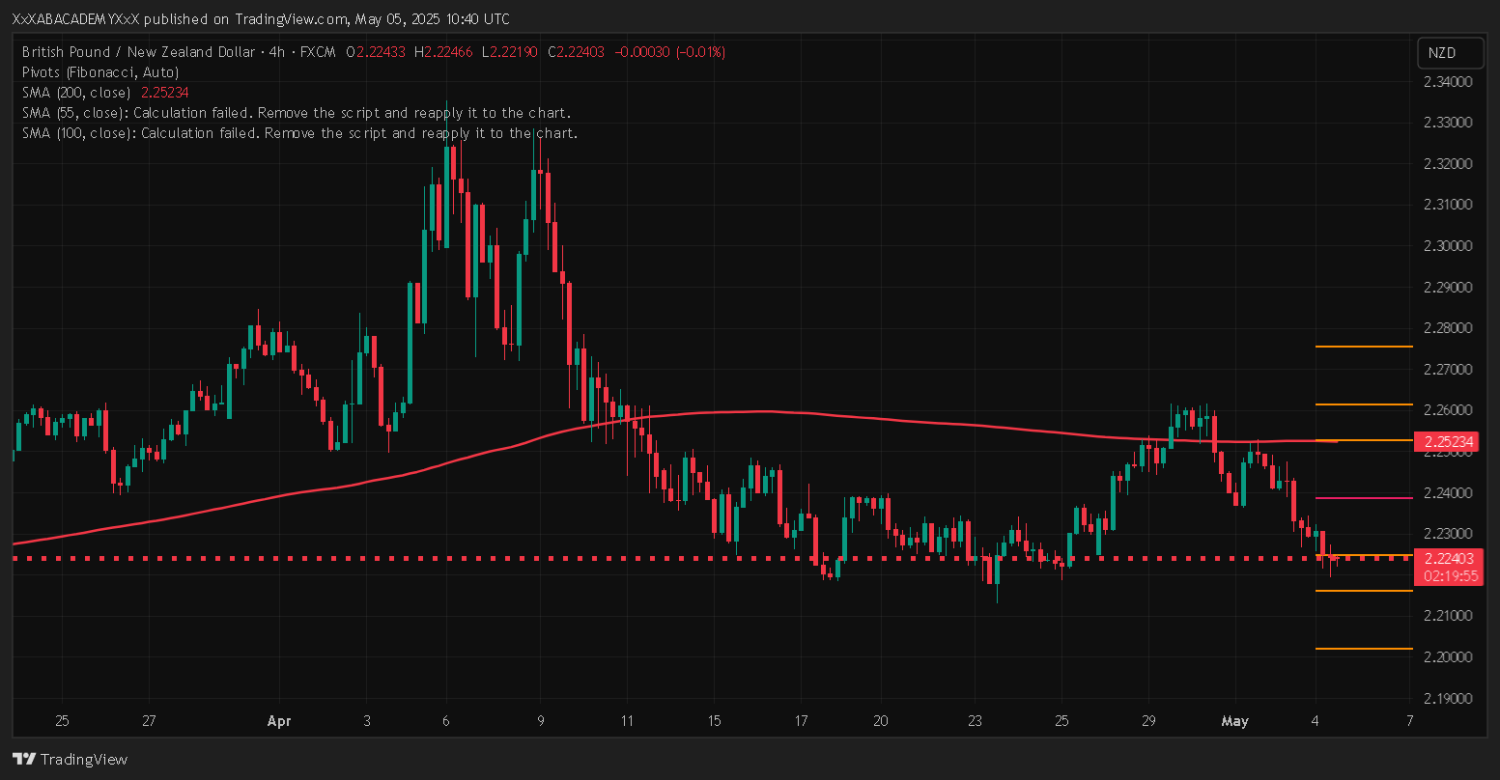The height and width of the screenshot is (780, 1500).
Task: Click the TradingView logo icon
Action: click(x=24, y=759)
